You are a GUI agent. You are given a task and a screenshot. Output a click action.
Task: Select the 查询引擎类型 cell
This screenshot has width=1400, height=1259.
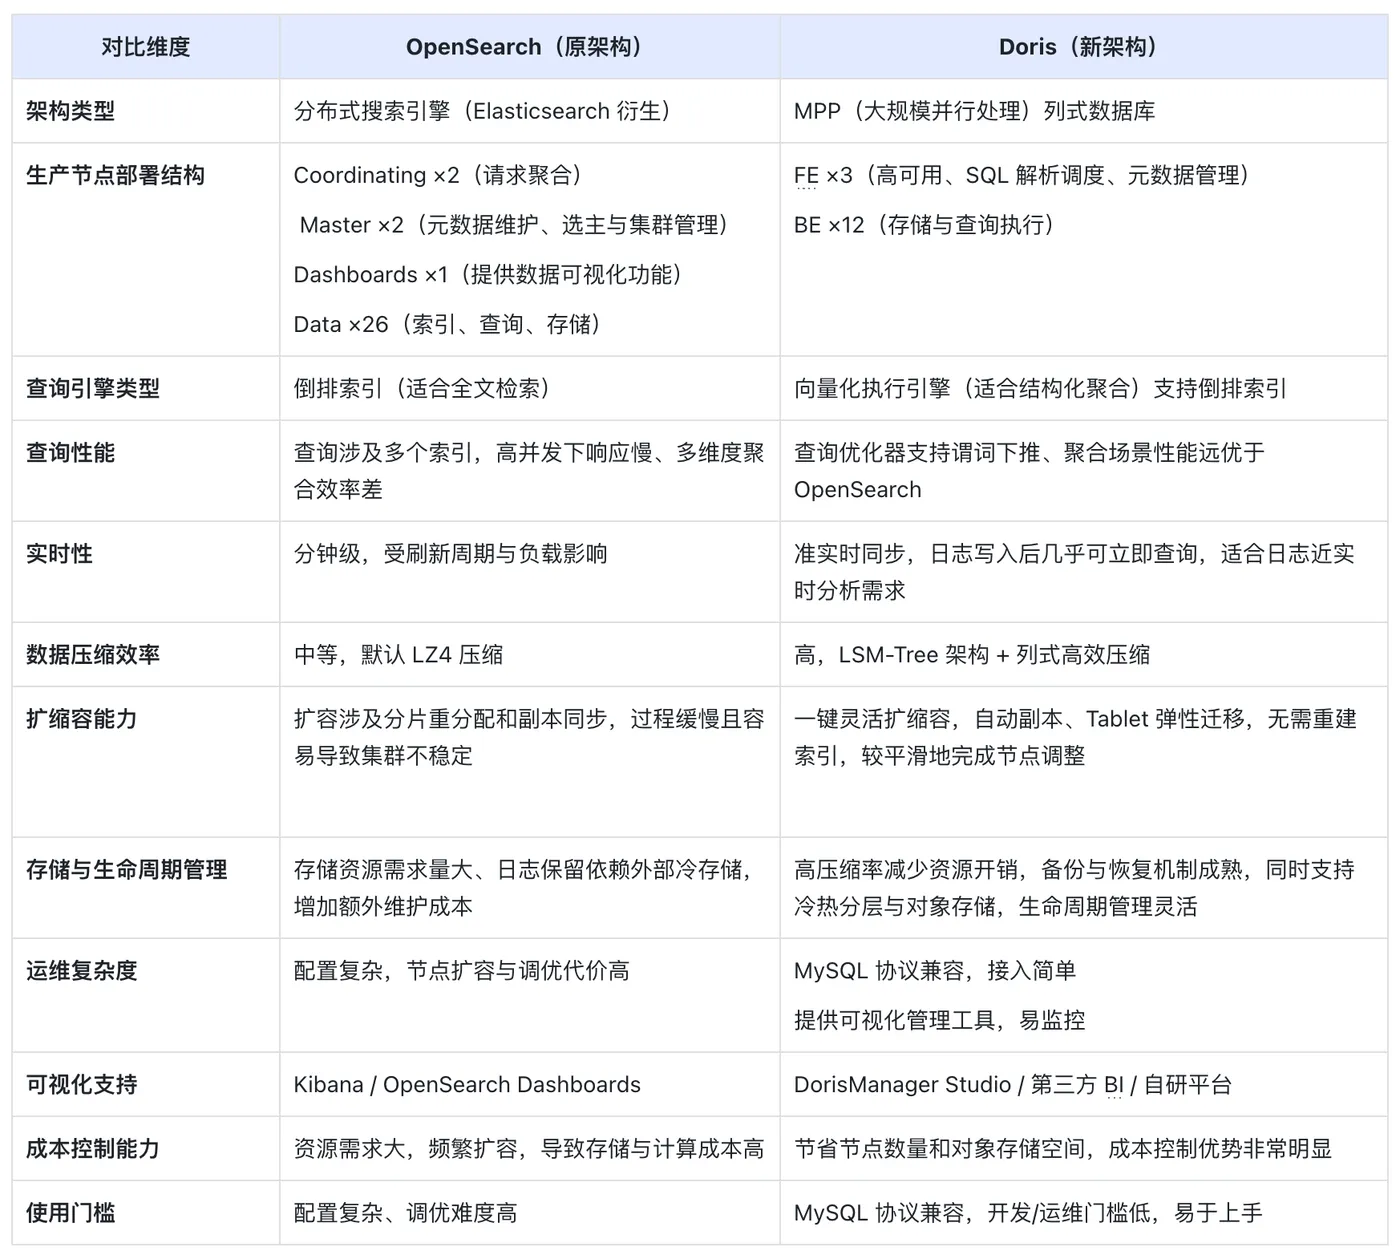tap(95, 388)
